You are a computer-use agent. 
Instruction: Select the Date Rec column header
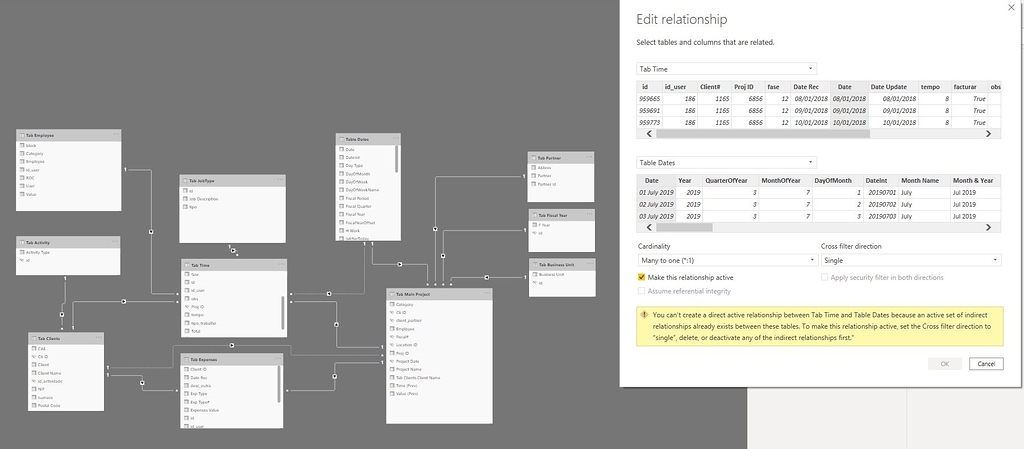(x=806, y=86)
